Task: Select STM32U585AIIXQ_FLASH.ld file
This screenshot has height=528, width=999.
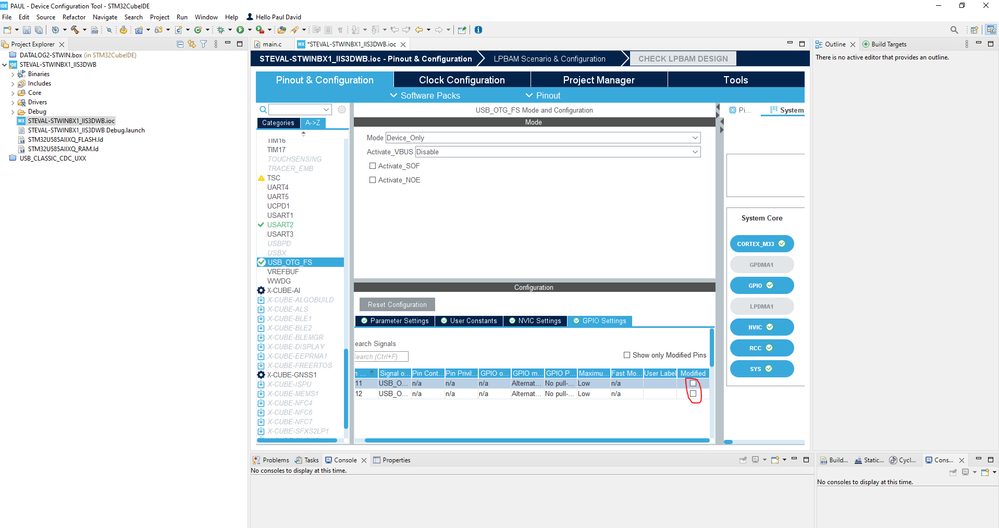Action: (x=65, y=139)
